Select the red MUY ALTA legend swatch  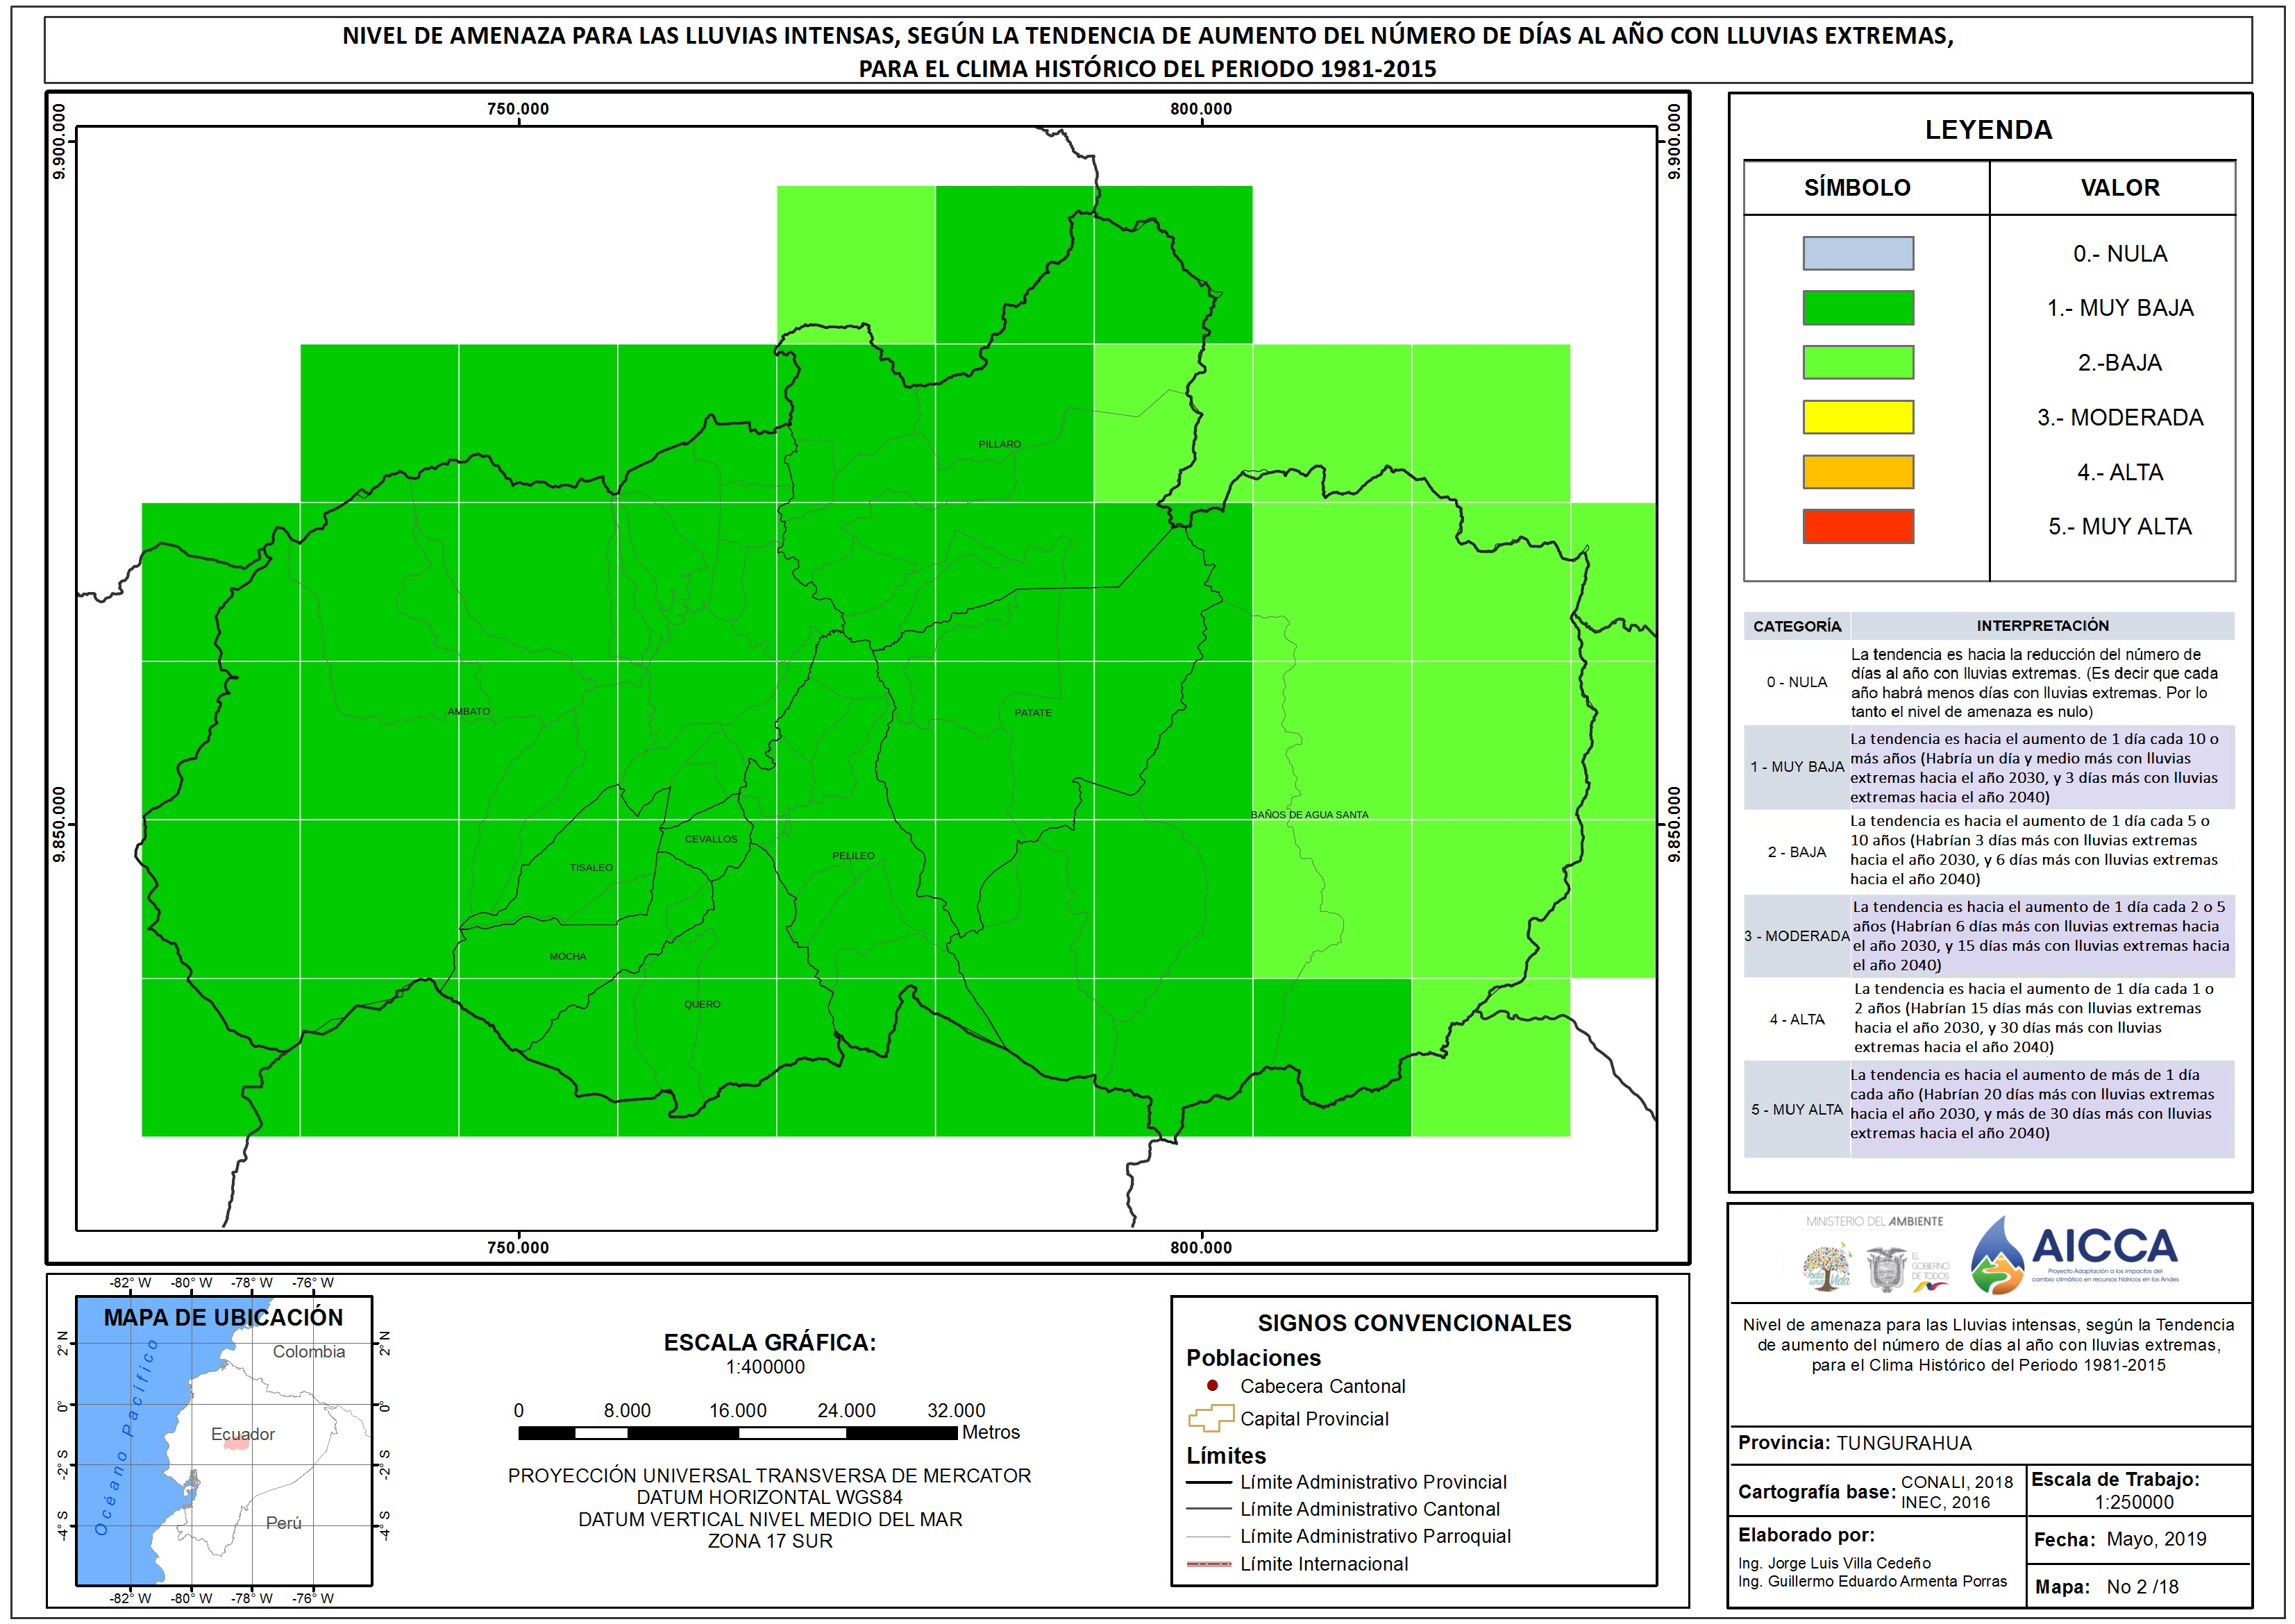click(1858, 526)
